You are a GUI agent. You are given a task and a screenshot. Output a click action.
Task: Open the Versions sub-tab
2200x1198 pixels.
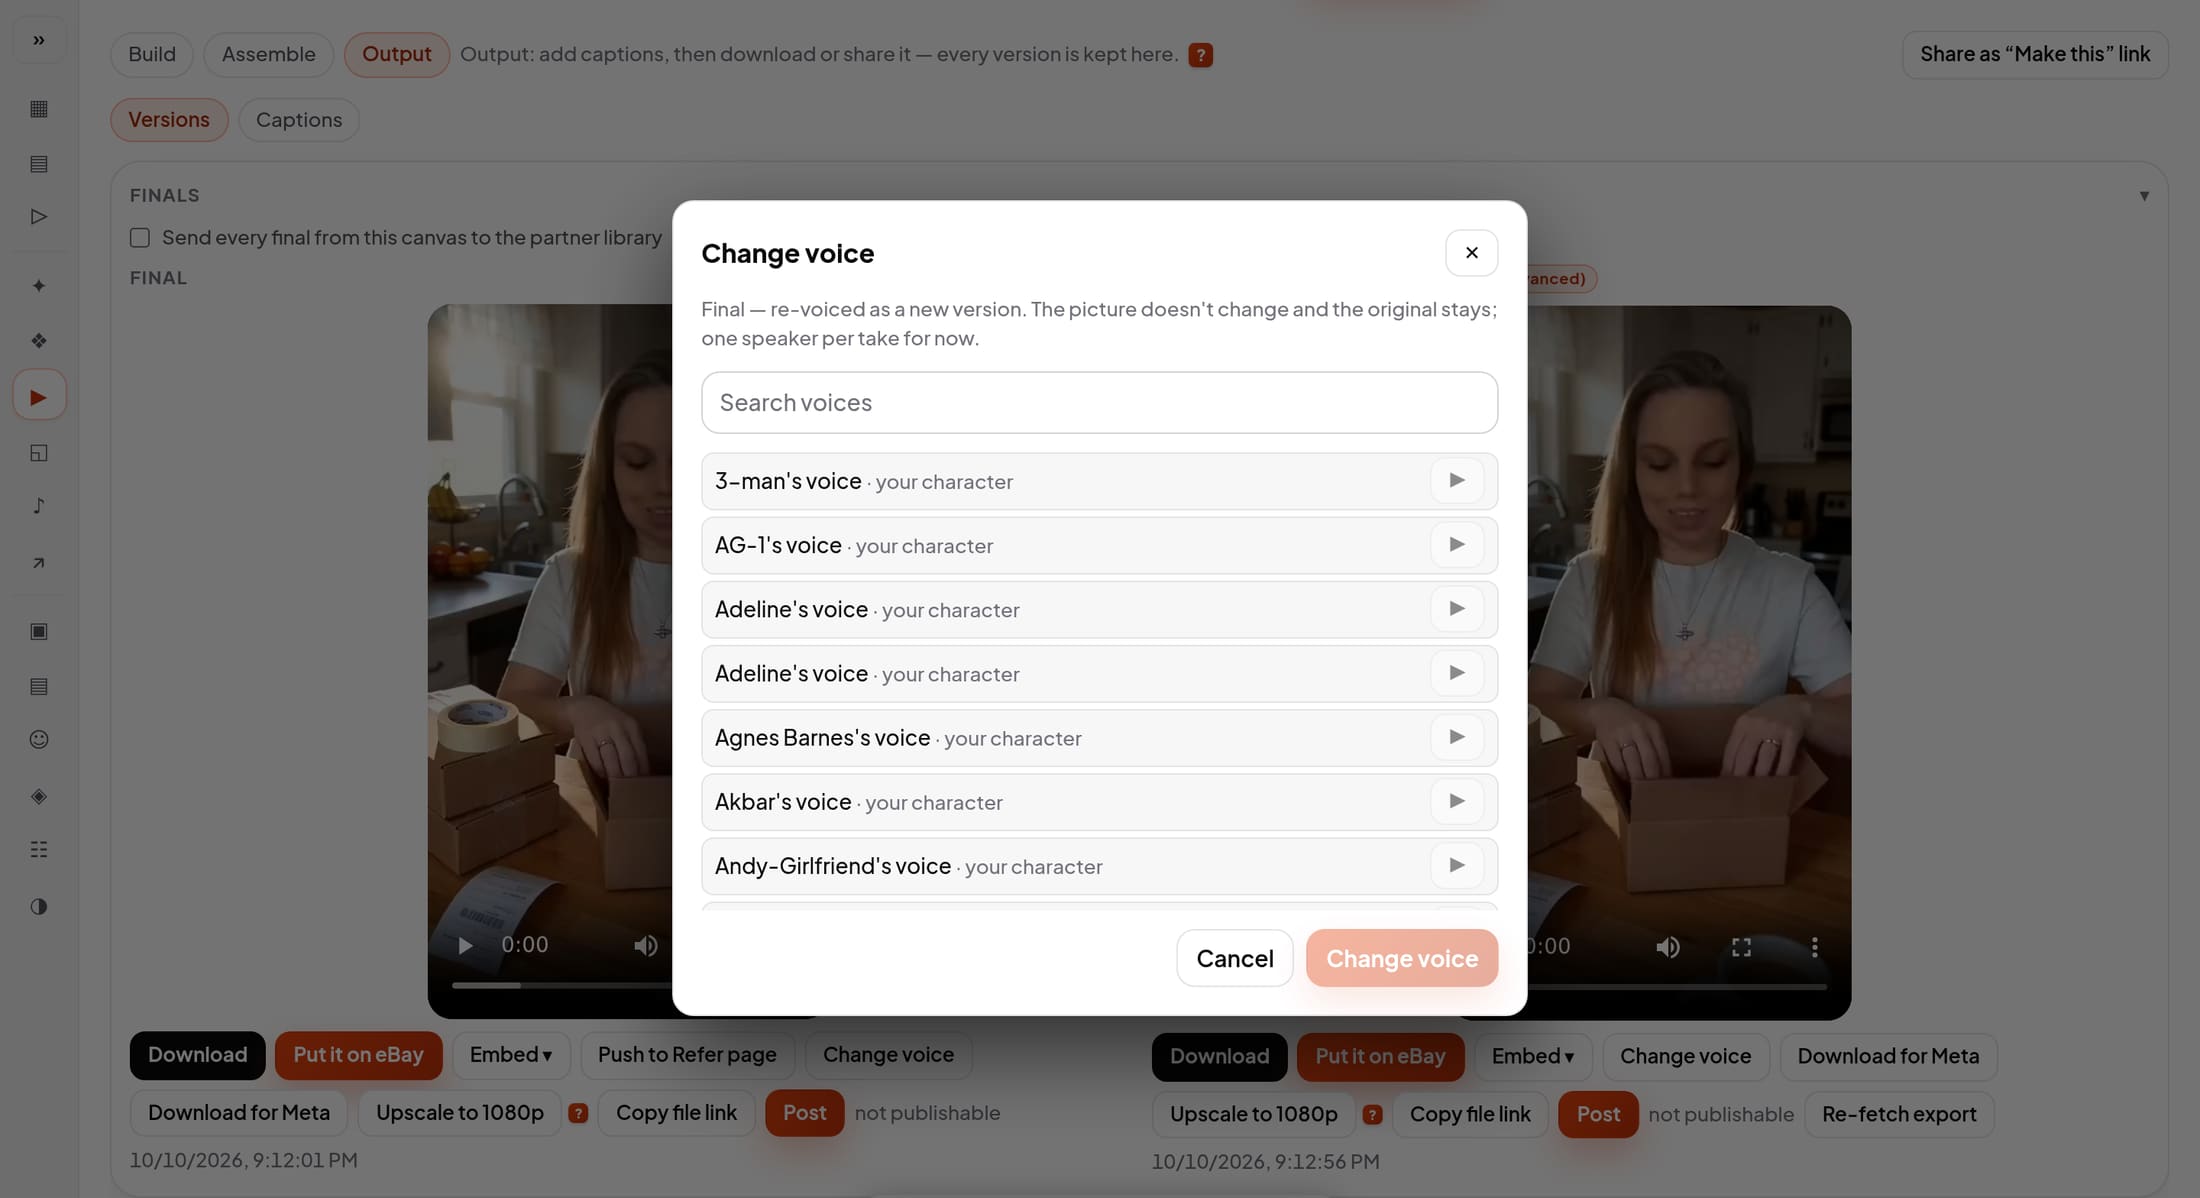pyautogui.click(x=169, y=120)
